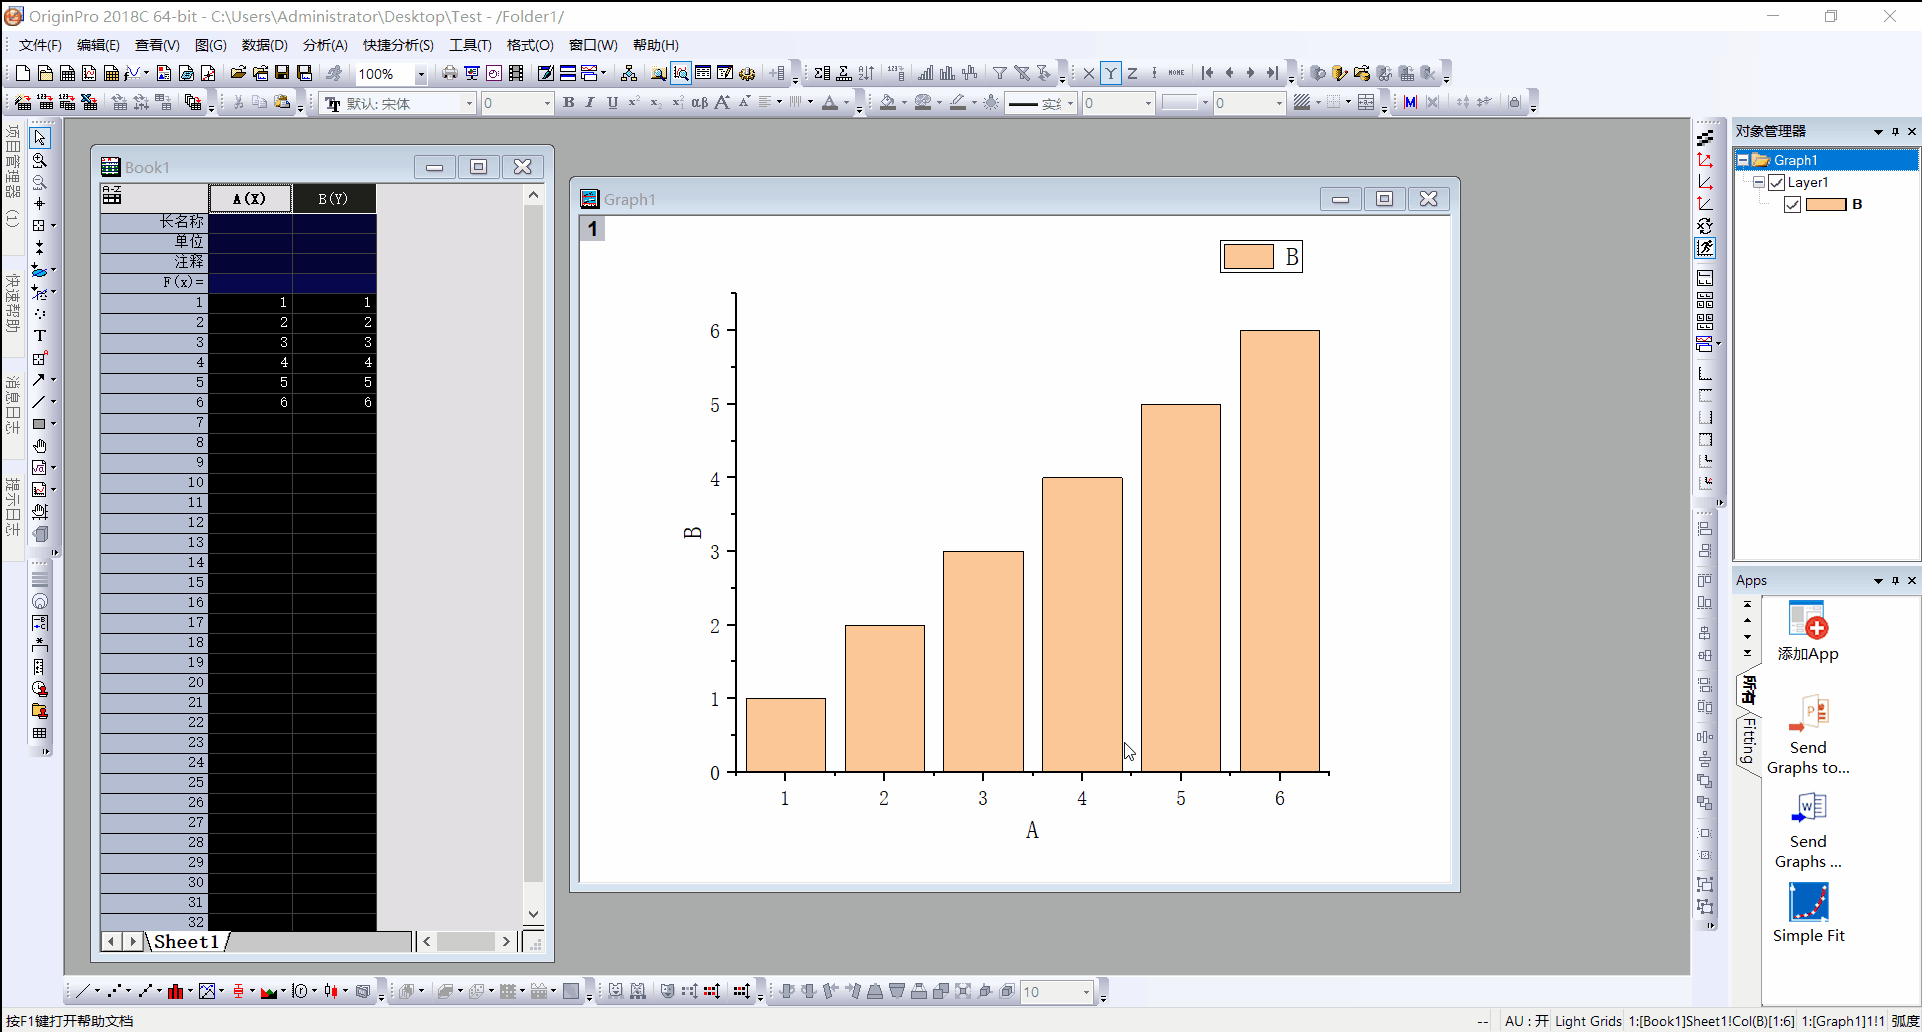Toggle the Rescale magnifier icon in toolbar
The image size is (1922, 1032).
(681, 73)
